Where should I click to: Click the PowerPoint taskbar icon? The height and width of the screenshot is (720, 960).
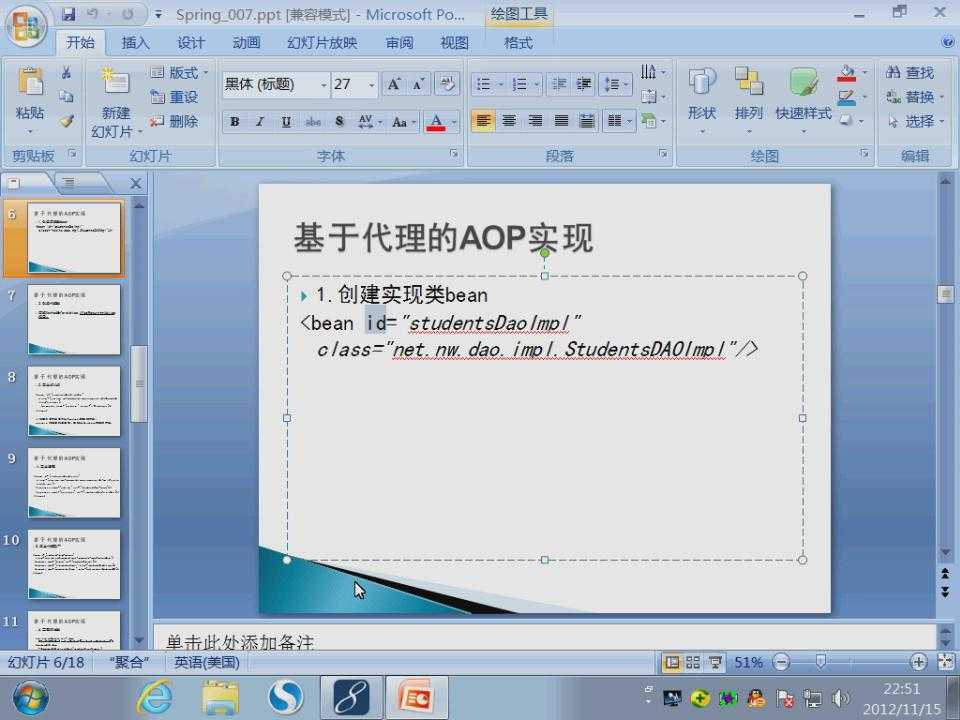tap(417, 697)
